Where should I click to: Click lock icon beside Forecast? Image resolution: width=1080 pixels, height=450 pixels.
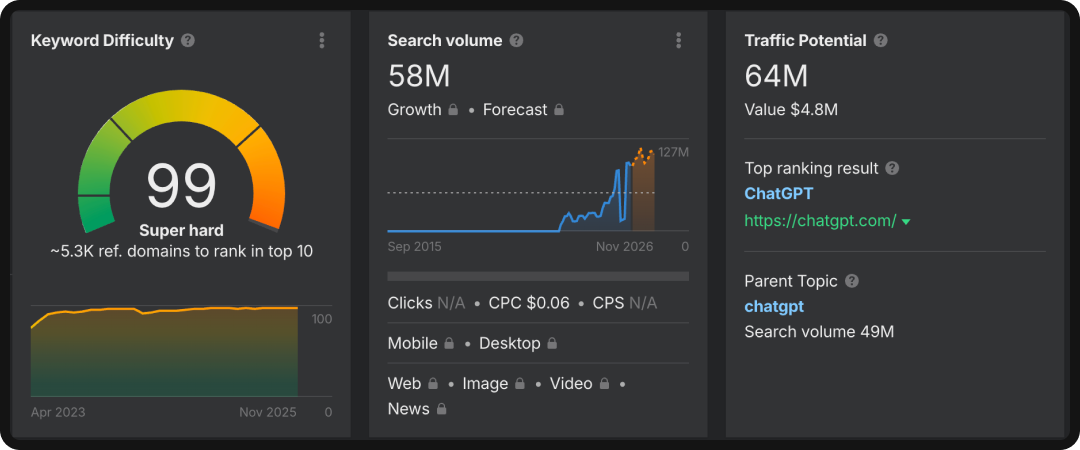[x=559, y=109]
